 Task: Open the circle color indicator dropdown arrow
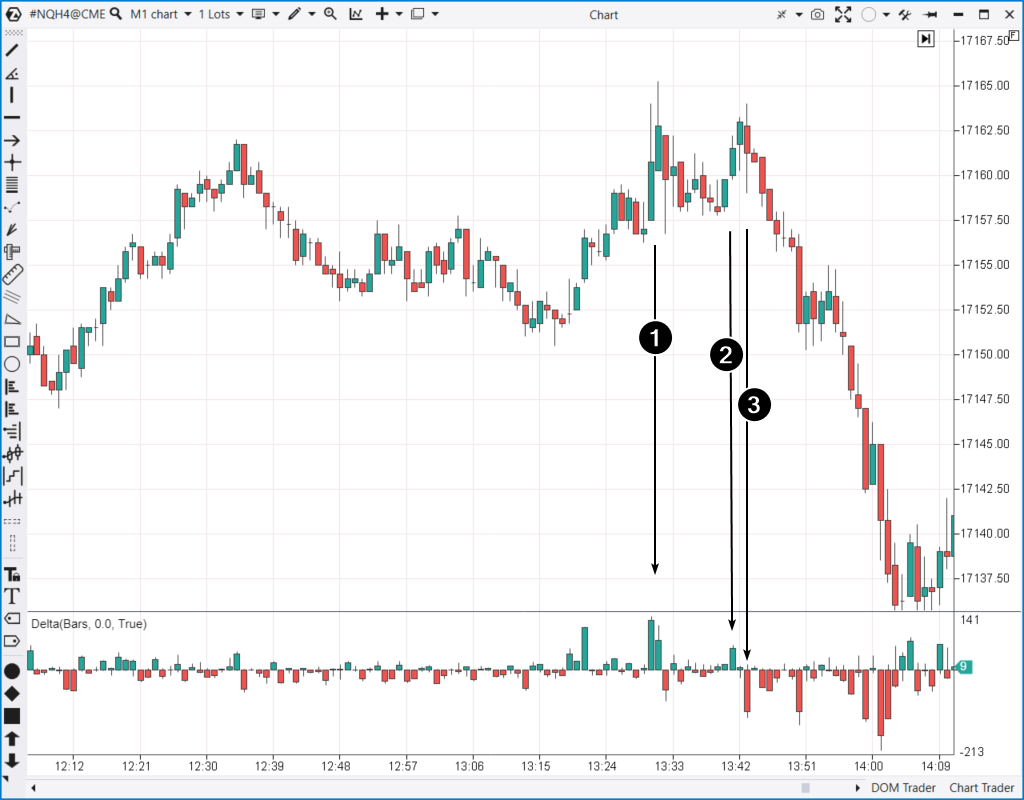885,14
